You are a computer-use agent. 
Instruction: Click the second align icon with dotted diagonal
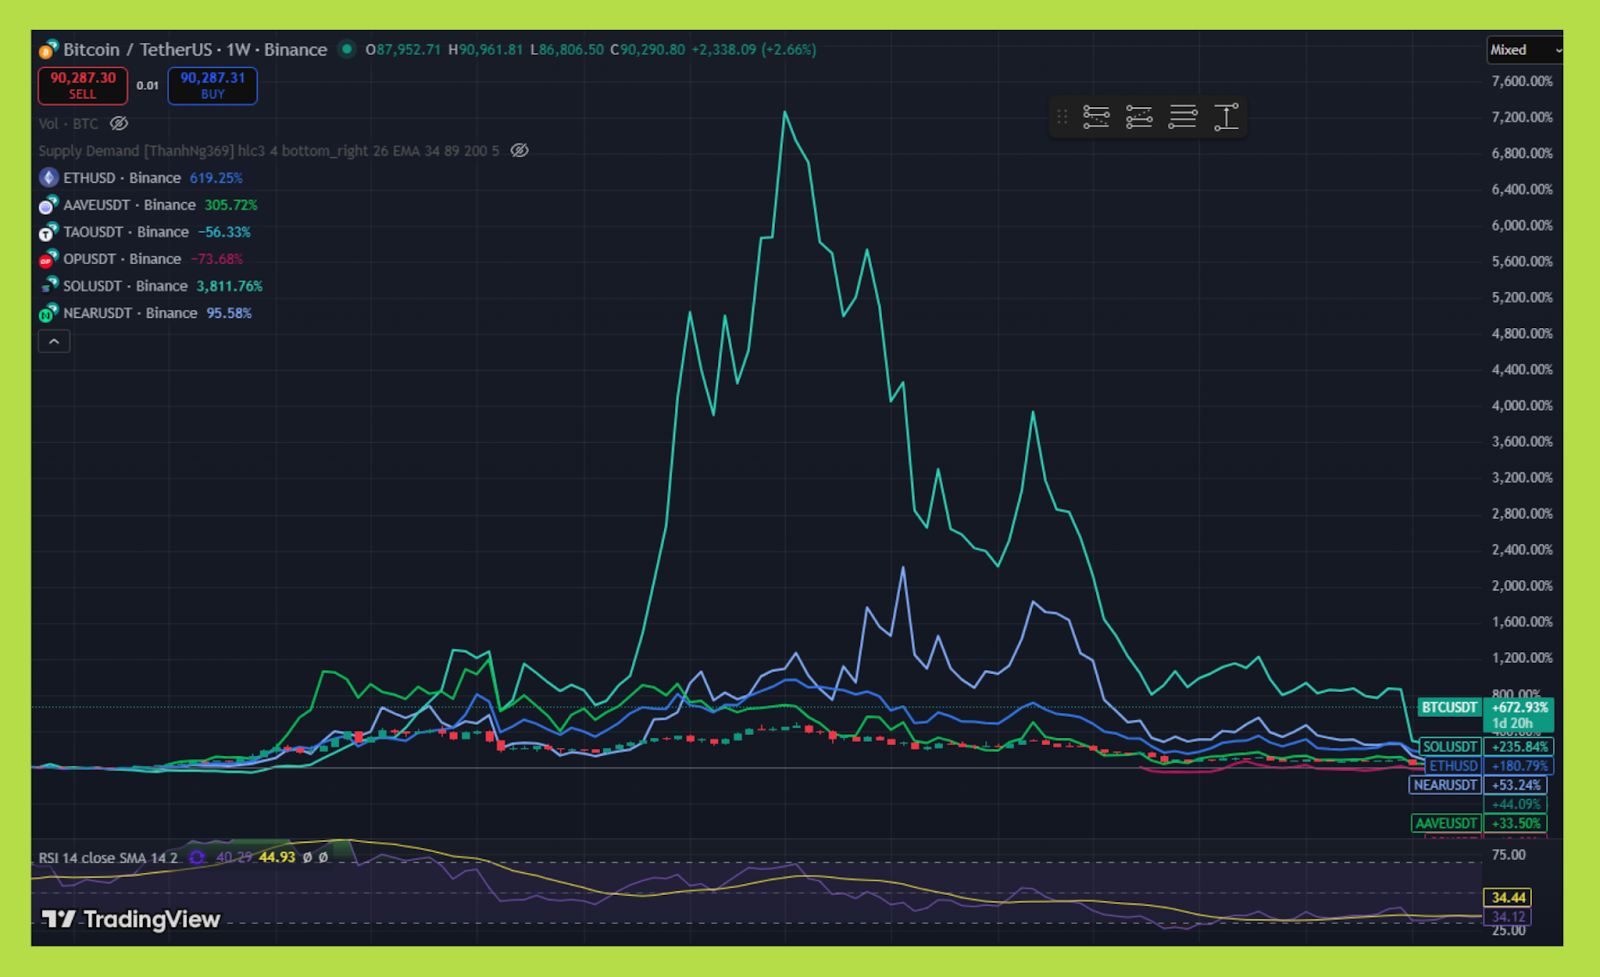(x=1139, y=118)
